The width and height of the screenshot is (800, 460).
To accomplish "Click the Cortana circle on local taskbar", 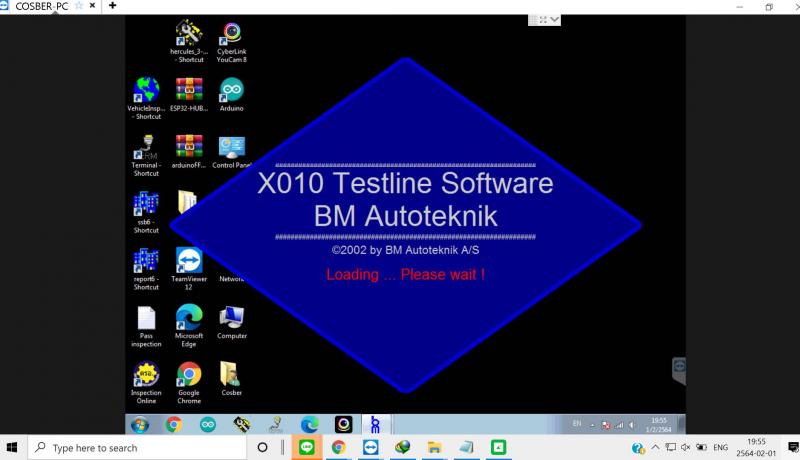I will coord(262,448).
